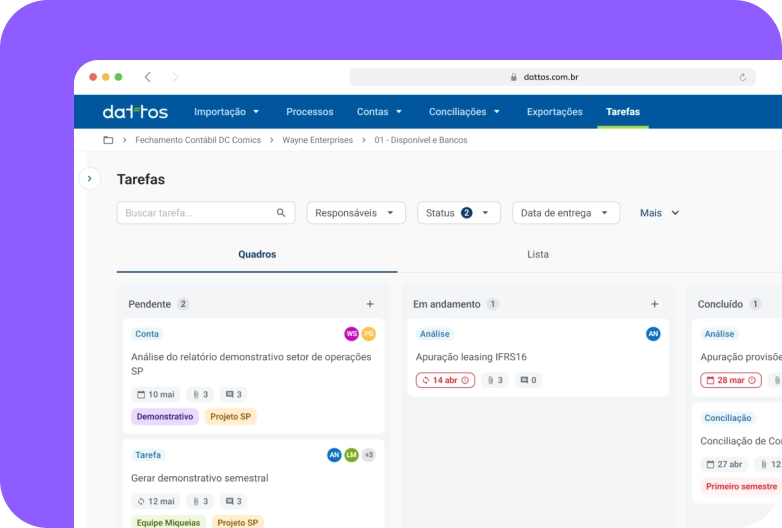Open attachments on Análise do relatório card
Viewport: 782px width, 528px height.
(x=200, y=394)
